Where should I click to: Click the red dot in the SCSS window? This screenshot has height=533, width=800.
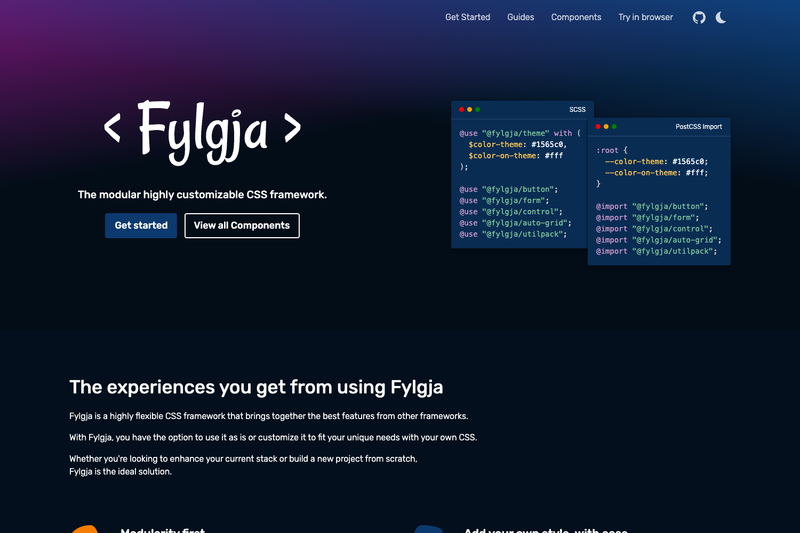[x=461, y=110]
